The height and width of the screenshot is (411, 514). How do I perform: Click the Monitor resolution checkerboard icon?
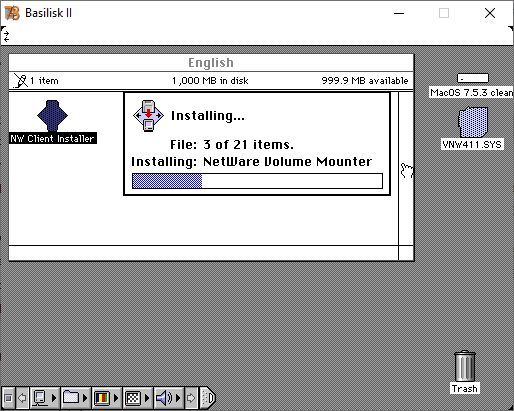tap(133, 398)
